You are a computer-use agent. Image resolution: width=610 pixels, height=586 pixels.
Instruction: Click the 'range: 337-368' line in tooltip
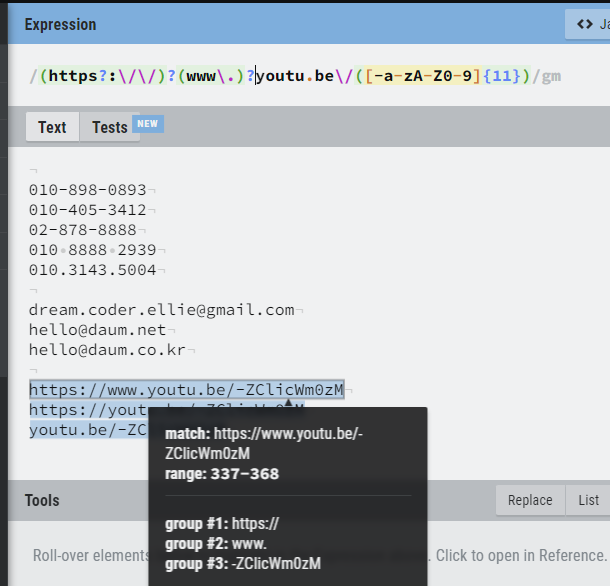coord(222,474)
